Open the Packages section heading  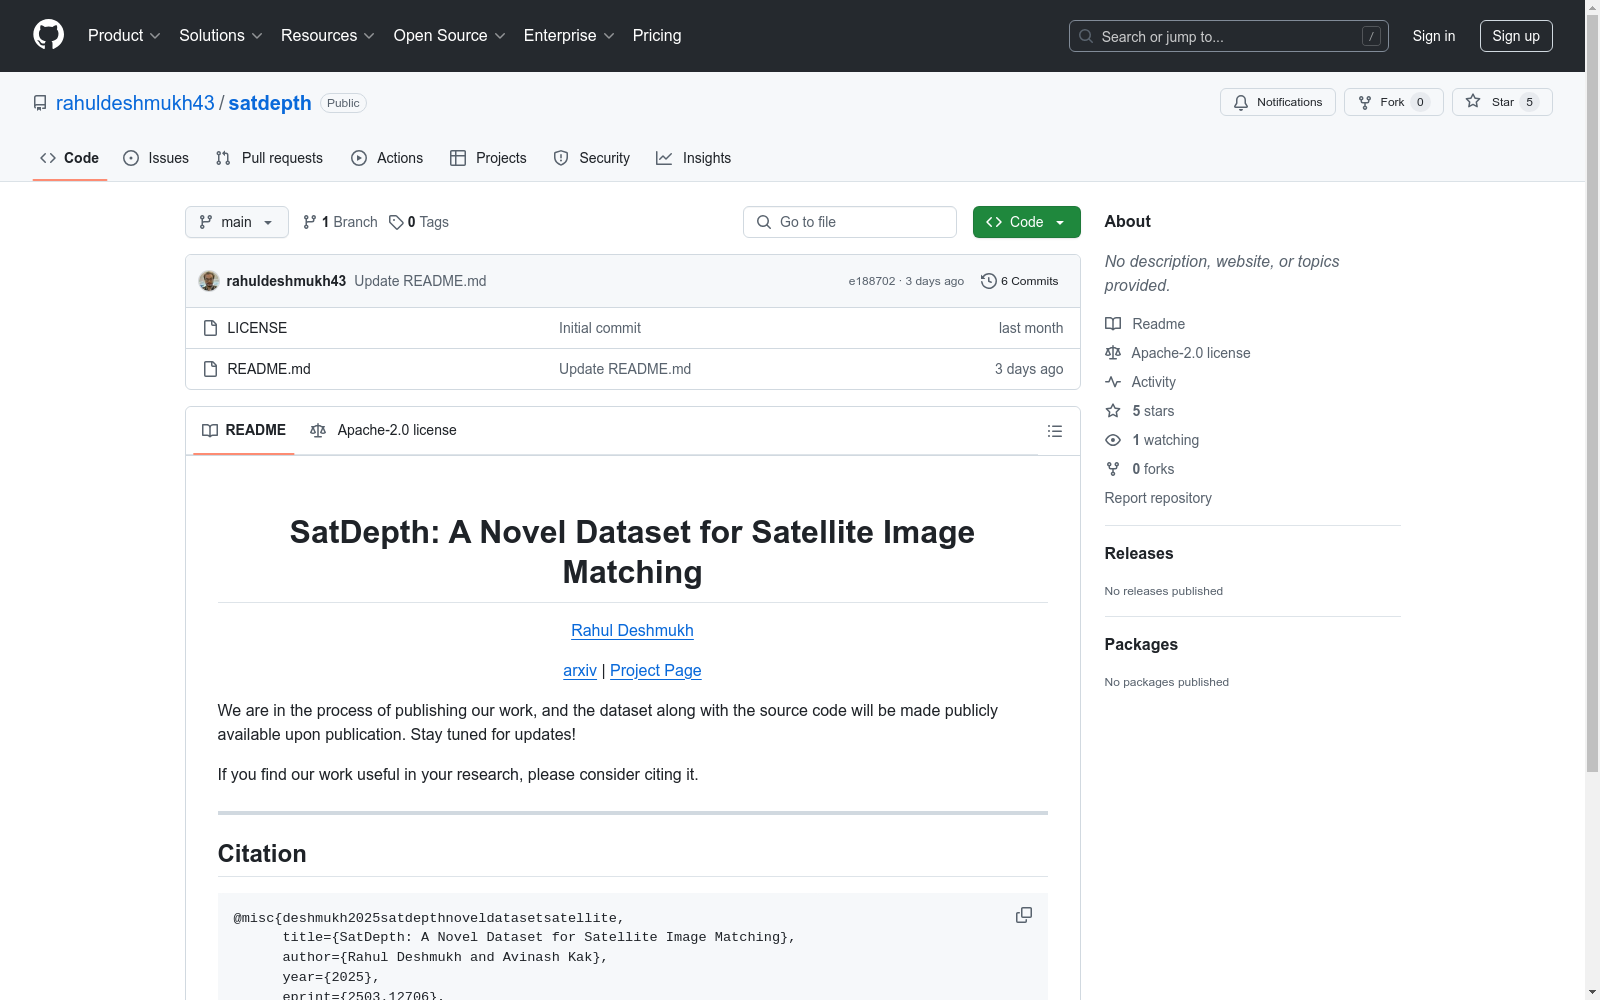coord(1141,644)
